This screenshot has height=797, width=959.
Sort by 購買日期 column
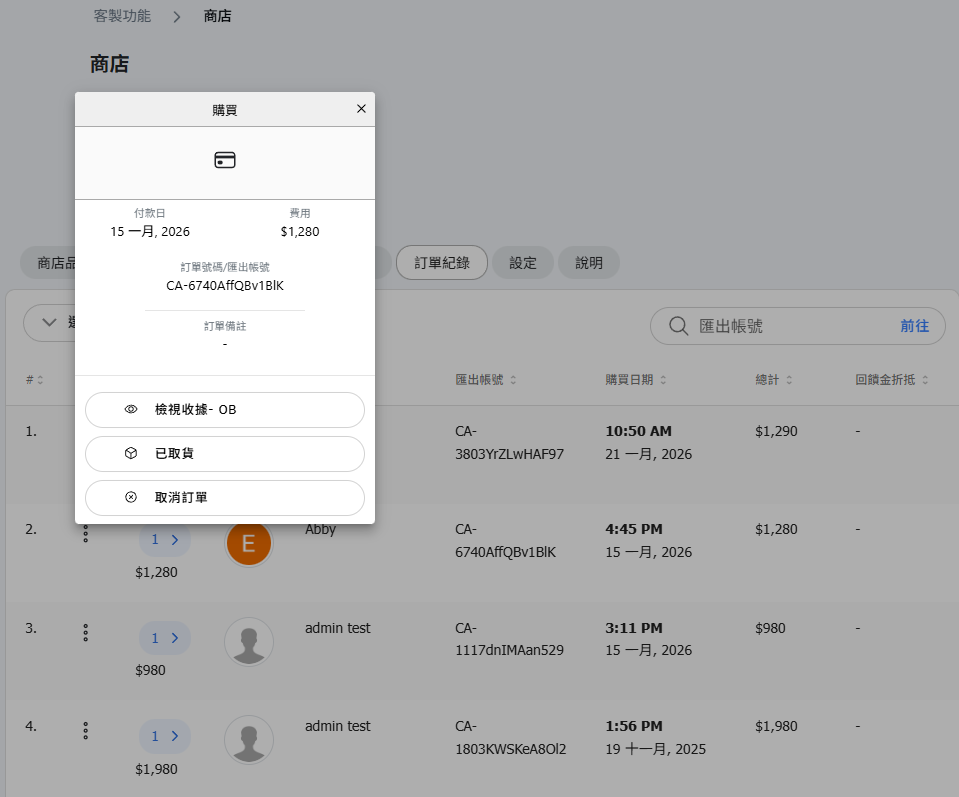click(x=634, y=380)
